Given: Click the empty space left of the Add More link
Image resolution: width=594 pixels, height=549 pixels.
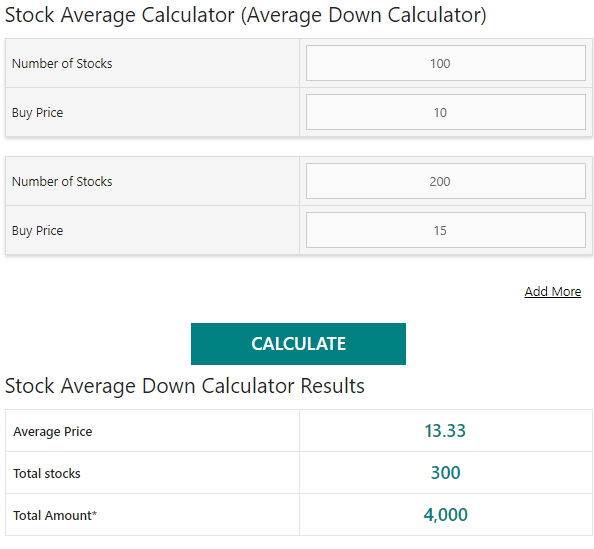Looking at the screenshot, I should click(261, 291).
